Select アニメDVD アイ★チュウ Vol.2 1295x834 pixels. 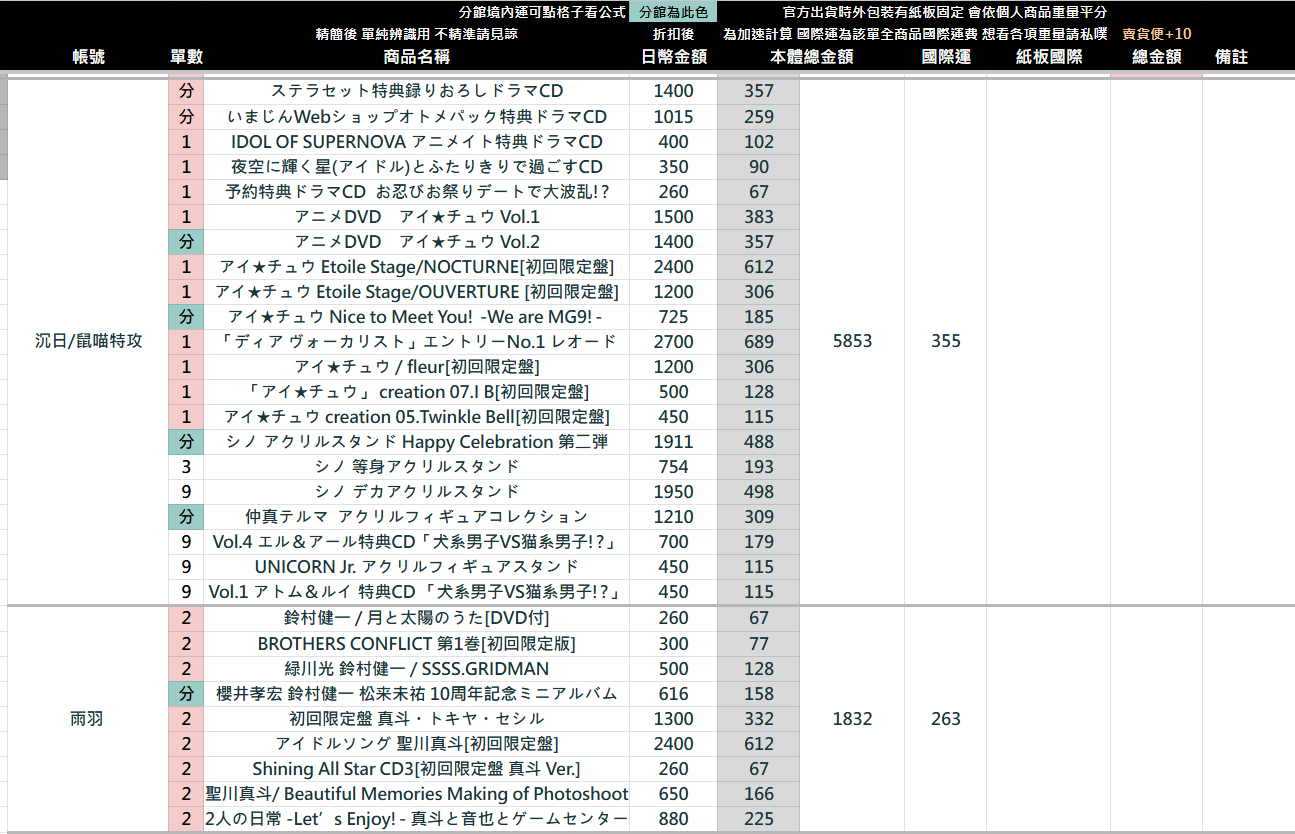pyautogui.click(x=416, y=241)
